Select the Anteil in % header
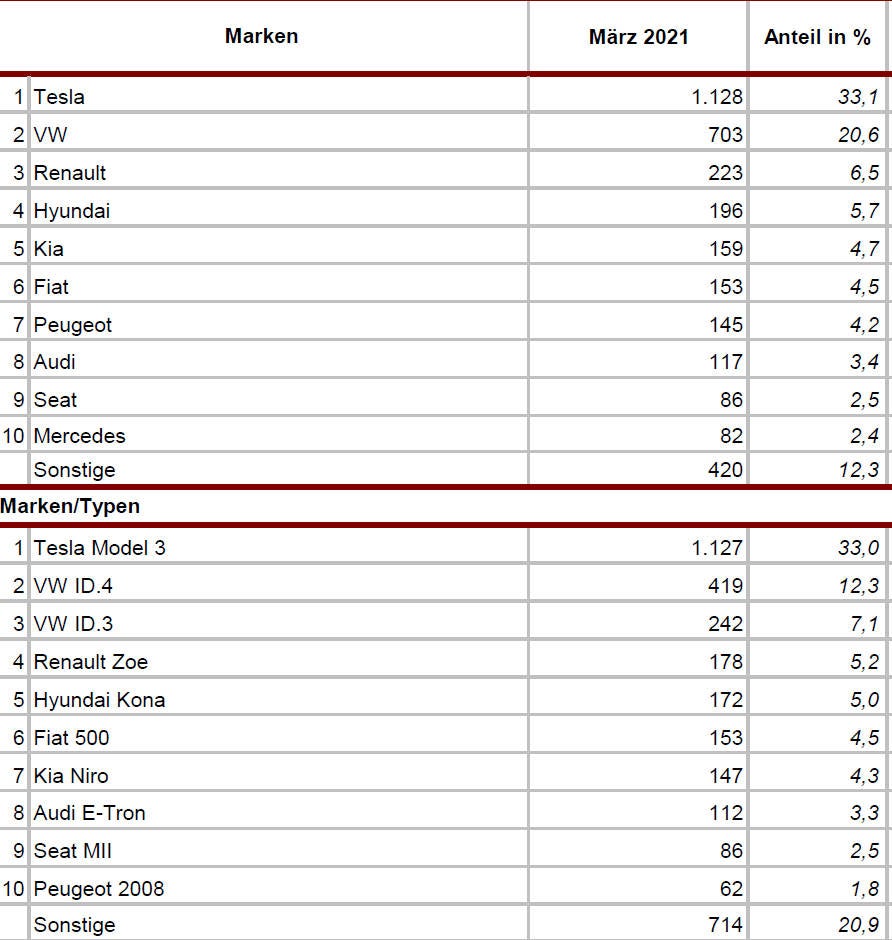This screenshot has height=940, width=892. [817, 38]
